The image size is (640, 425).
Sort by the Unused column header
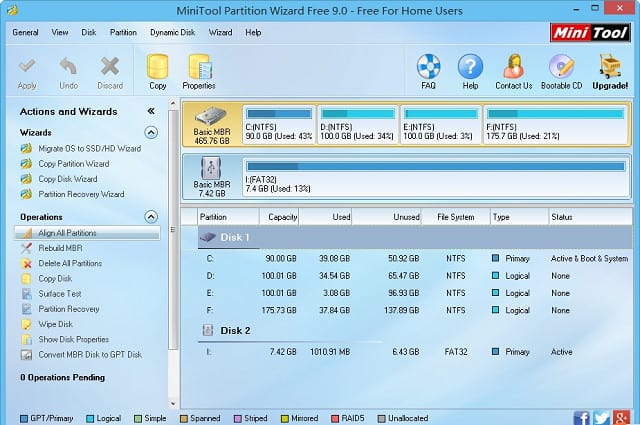386,217
